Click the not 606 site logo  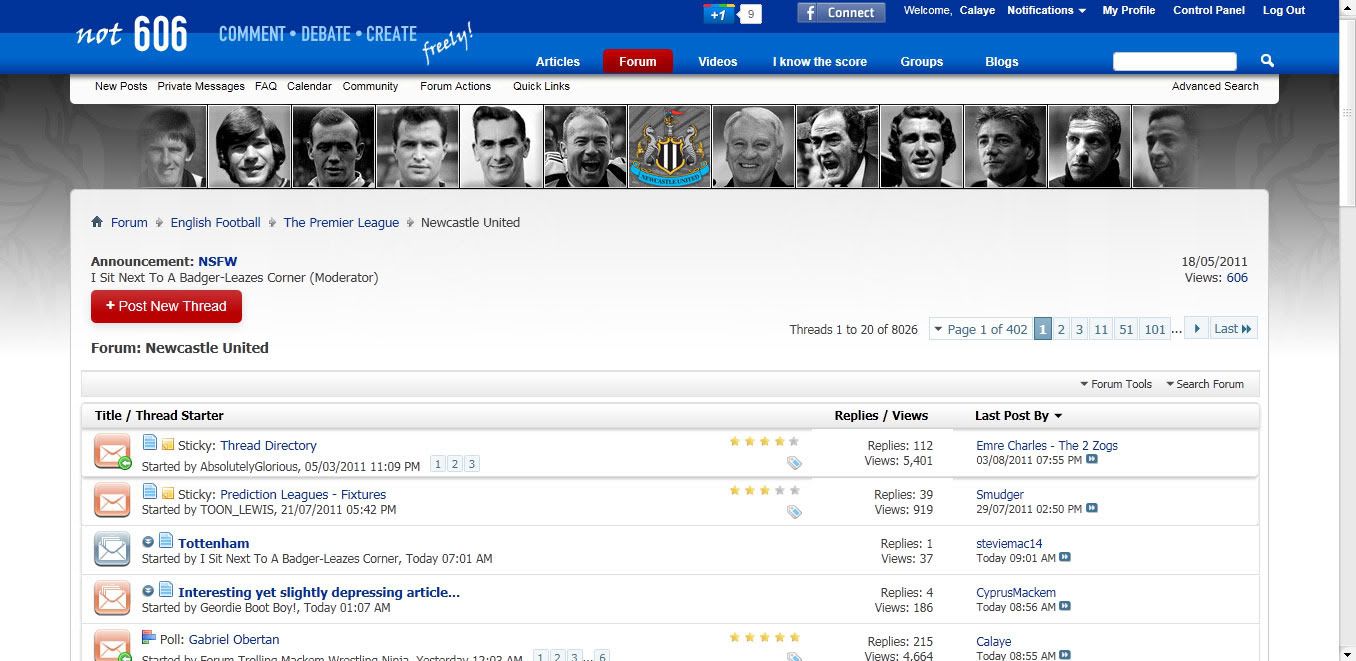pyautogui.click(x=132, y=34)
